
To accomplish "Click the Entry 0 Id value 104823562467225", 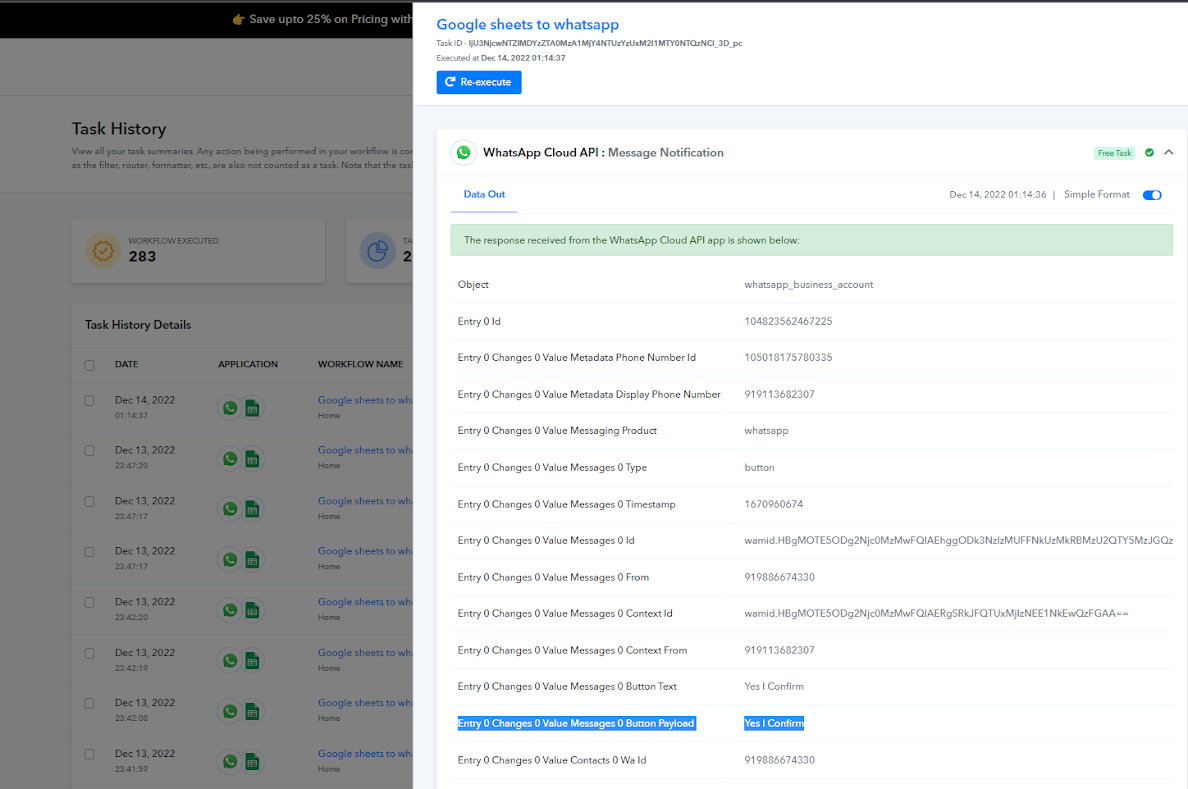I will [x=788, y=321].
